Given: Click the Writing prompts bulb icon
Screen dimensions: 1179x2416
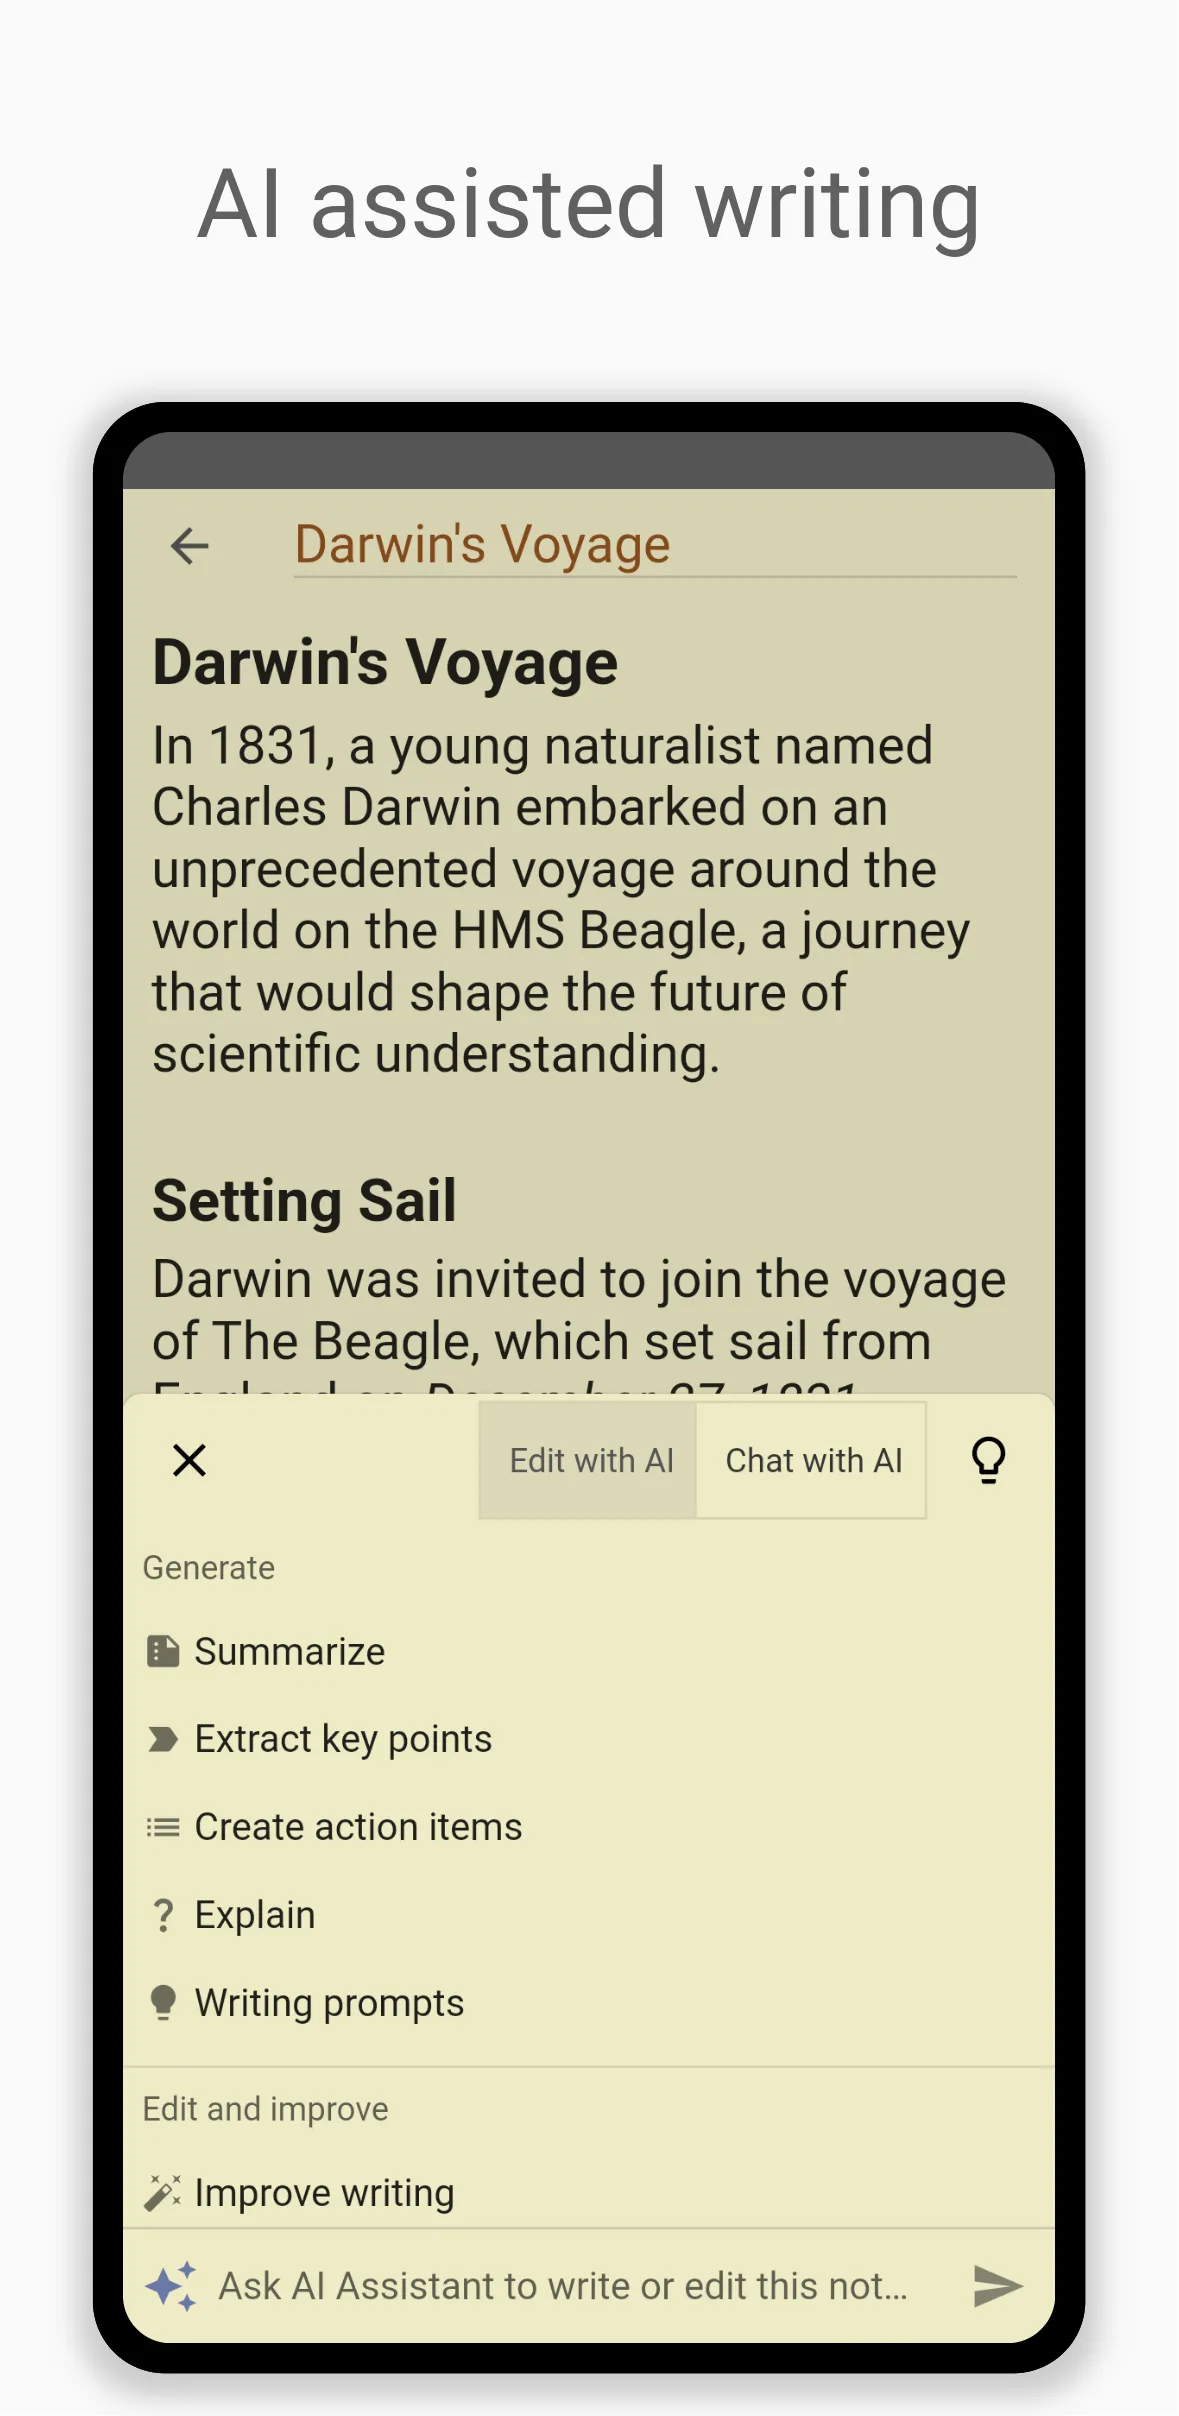Looking at the screenshot, I should coord(163,2003).
